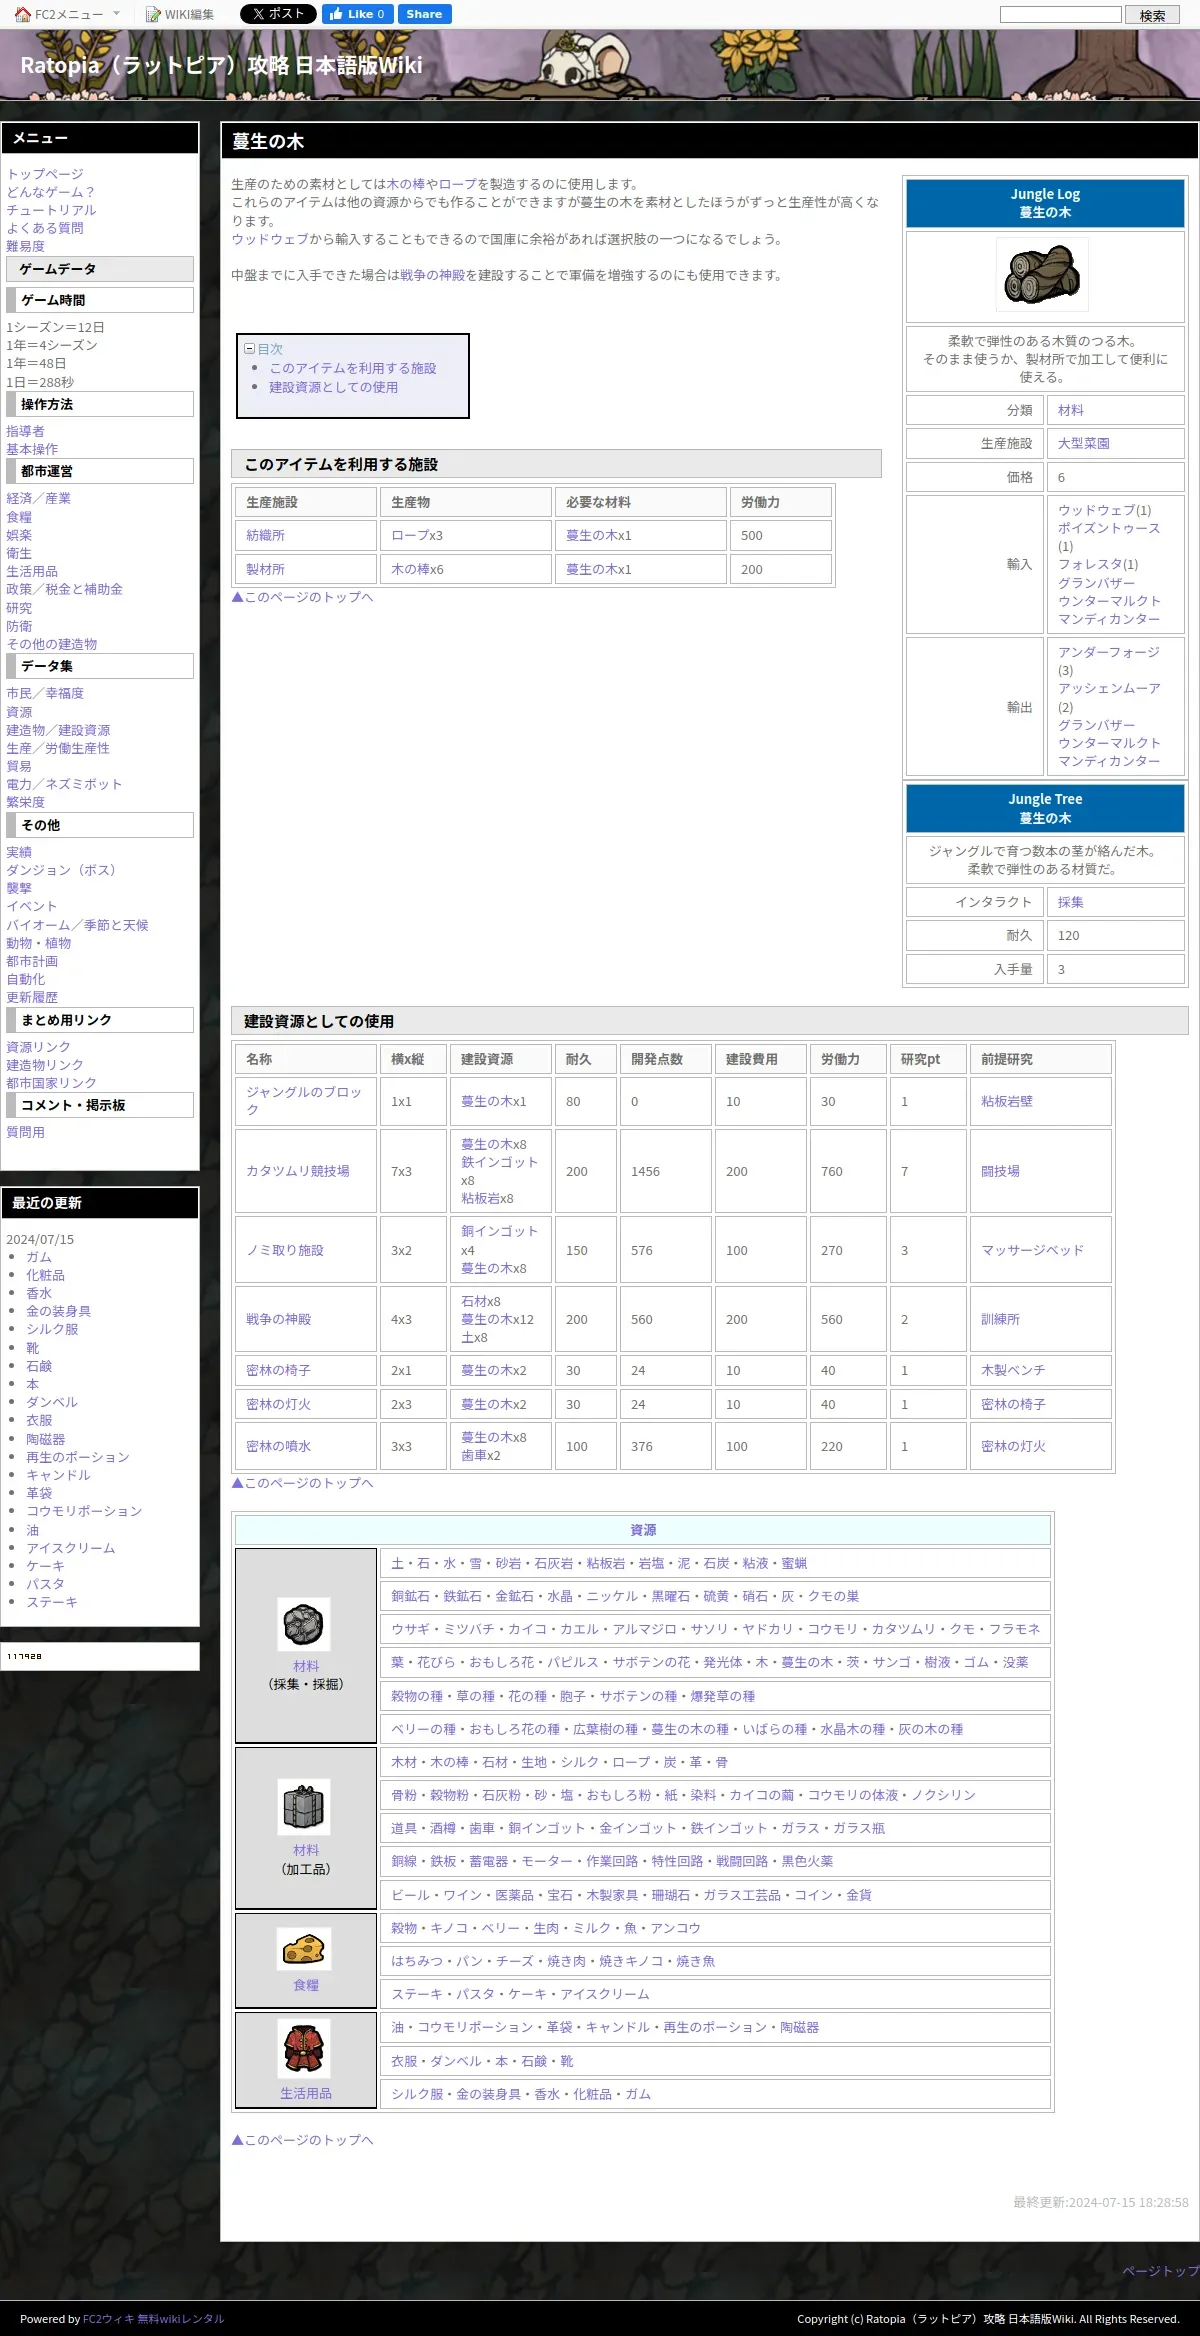Image resolution: width=1200 pixels, height=2336 pixels.
Task: Expand the FC2メニュー dropdown arrow
Action: pyautogui.click(x=116, y=14)
